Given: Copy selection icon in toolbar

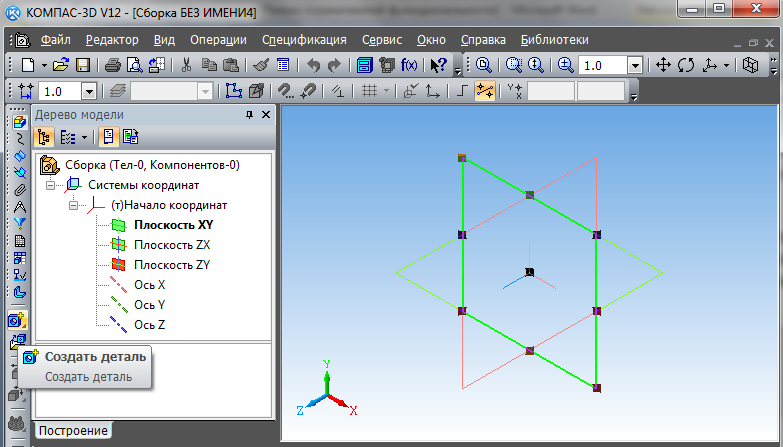Looking at the screenshot, I should 209,65.
